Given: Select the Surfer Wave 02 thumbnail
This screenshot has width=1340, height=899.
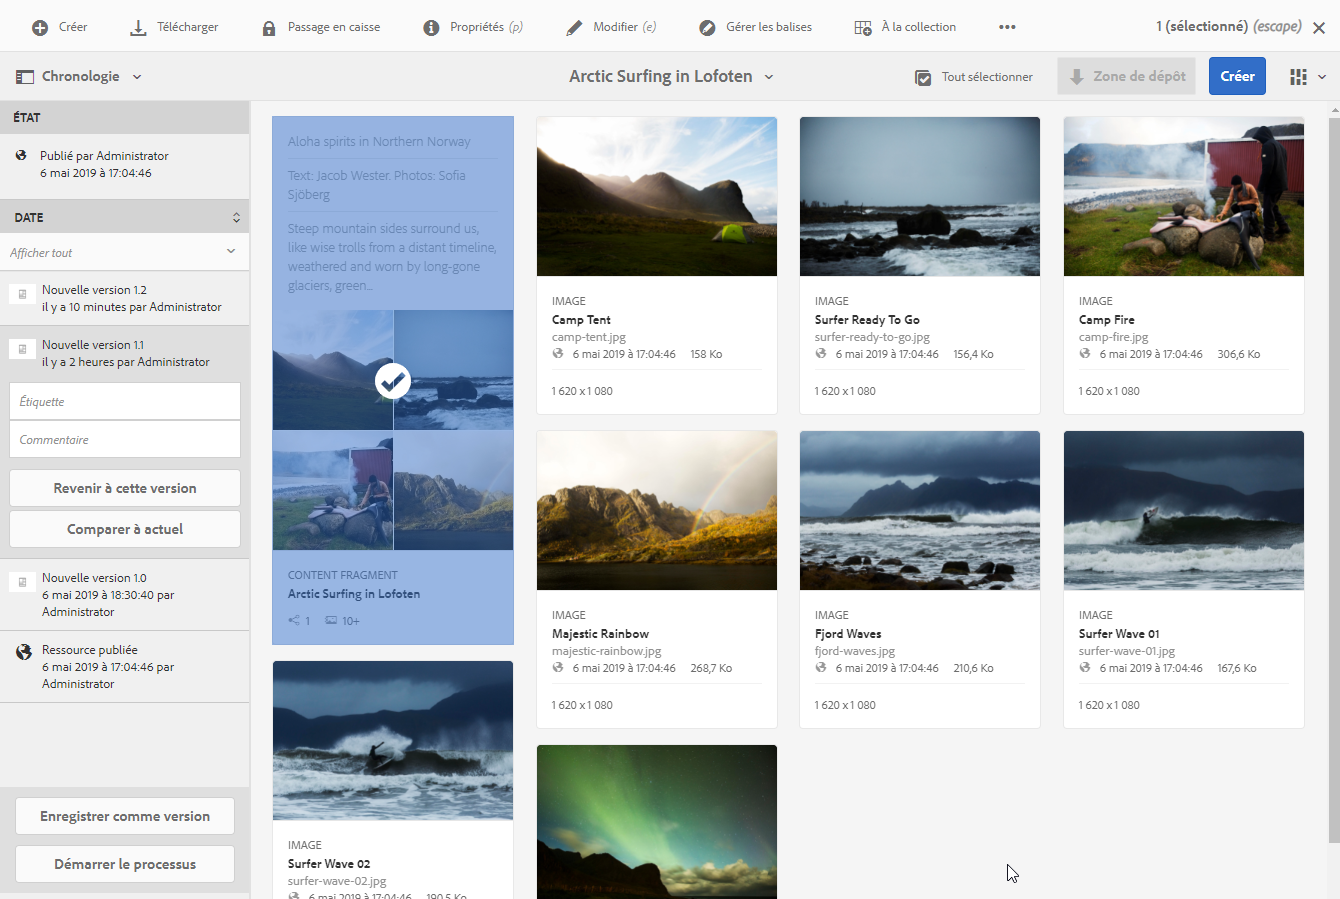Looking at the screenshot, I should tap(393, 741).
